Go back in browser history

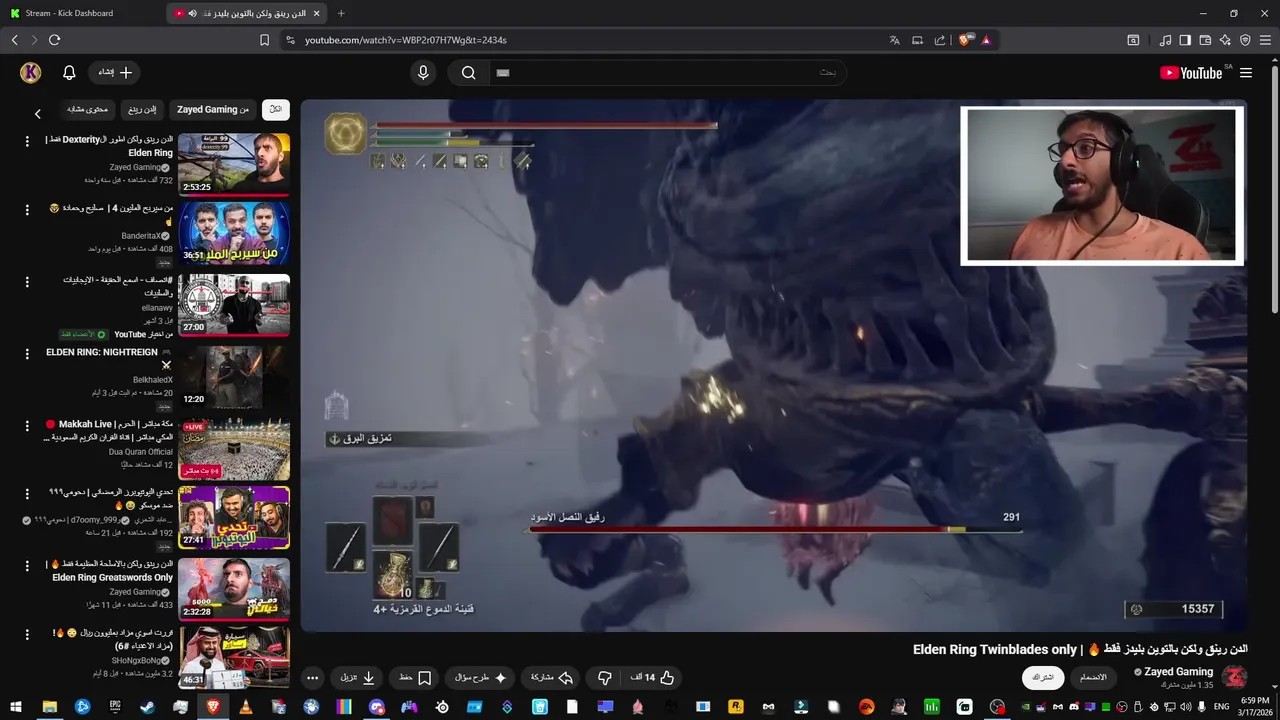click(14, 40)
